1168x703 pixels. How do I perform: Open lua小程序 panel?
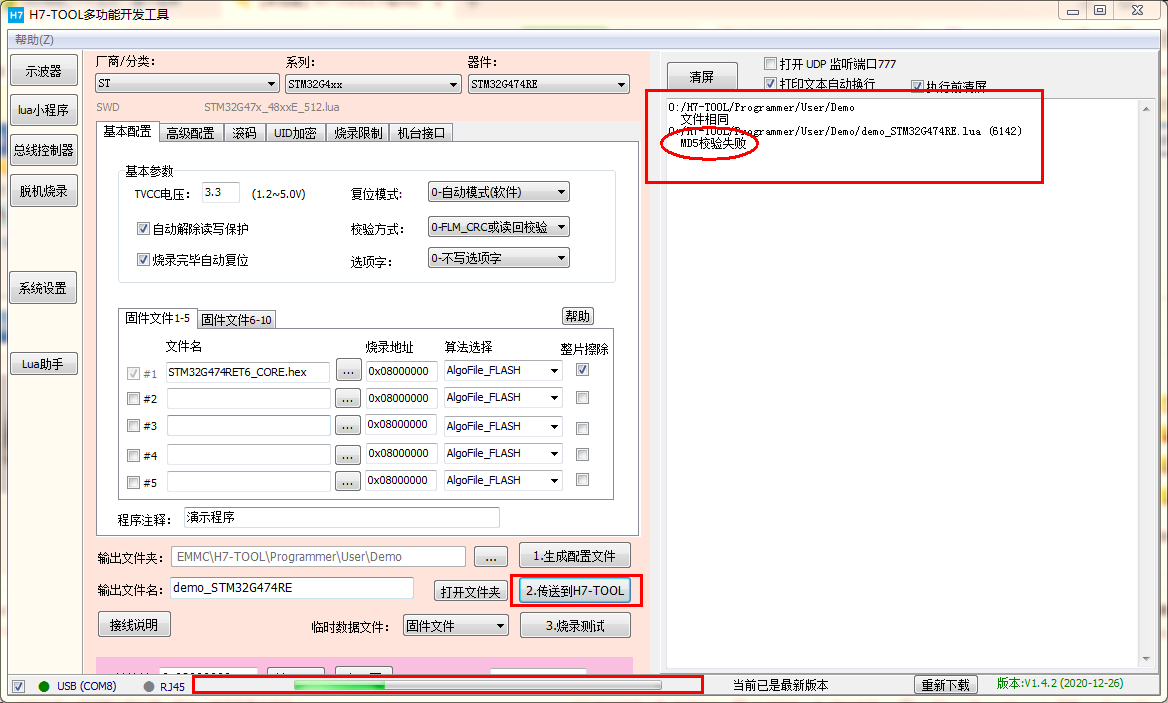click(x=43, y=110)
